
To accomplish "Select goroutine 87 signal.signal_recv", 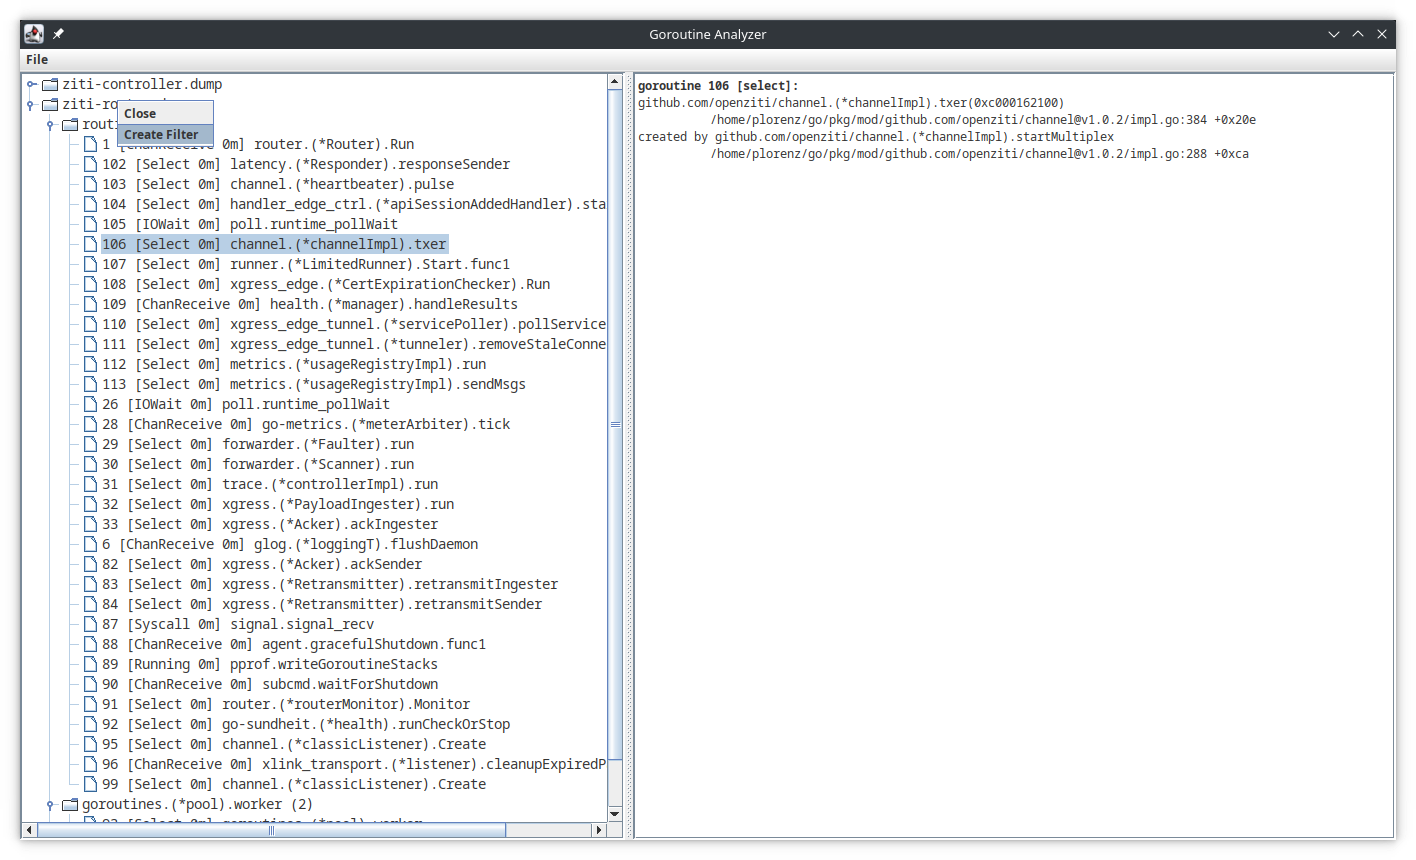I will [238, 624].
